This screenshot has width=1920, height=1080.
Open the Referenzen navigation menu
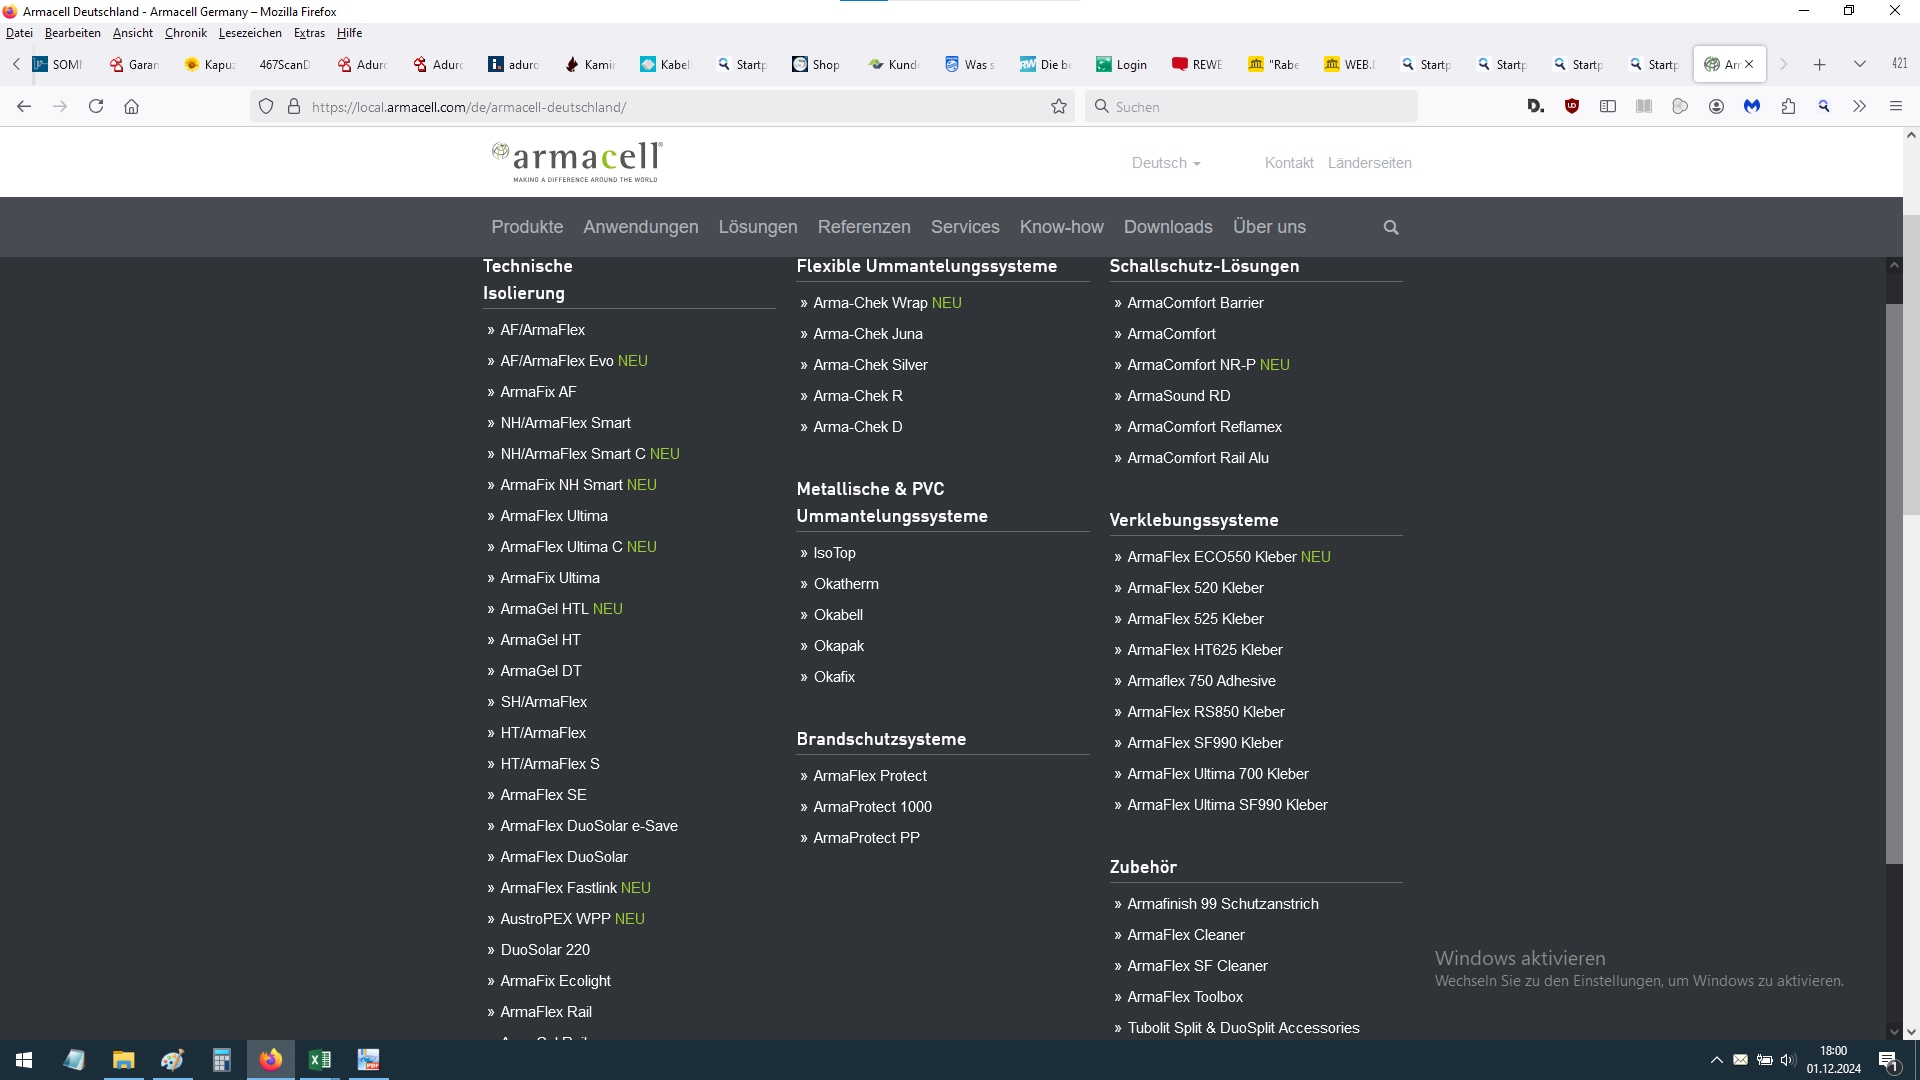coord(864,227)
